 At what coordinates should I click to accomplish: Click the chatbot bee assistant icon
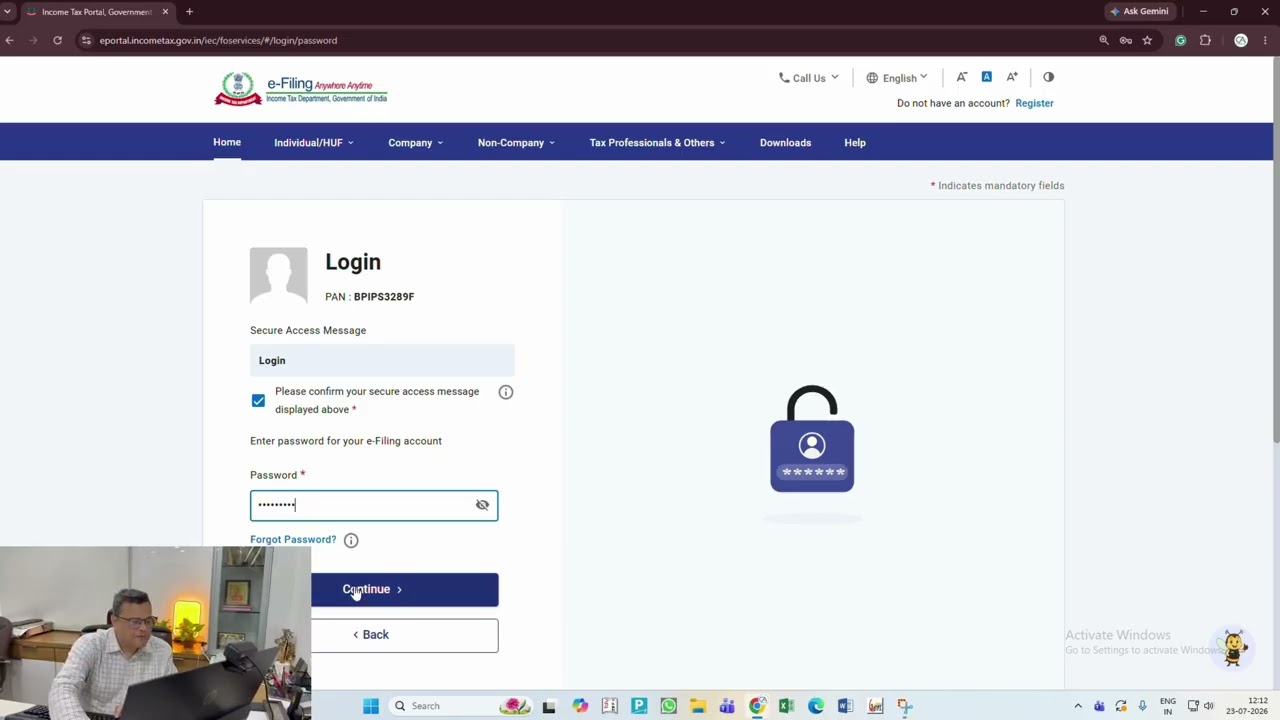click(x=1234, y=648)
